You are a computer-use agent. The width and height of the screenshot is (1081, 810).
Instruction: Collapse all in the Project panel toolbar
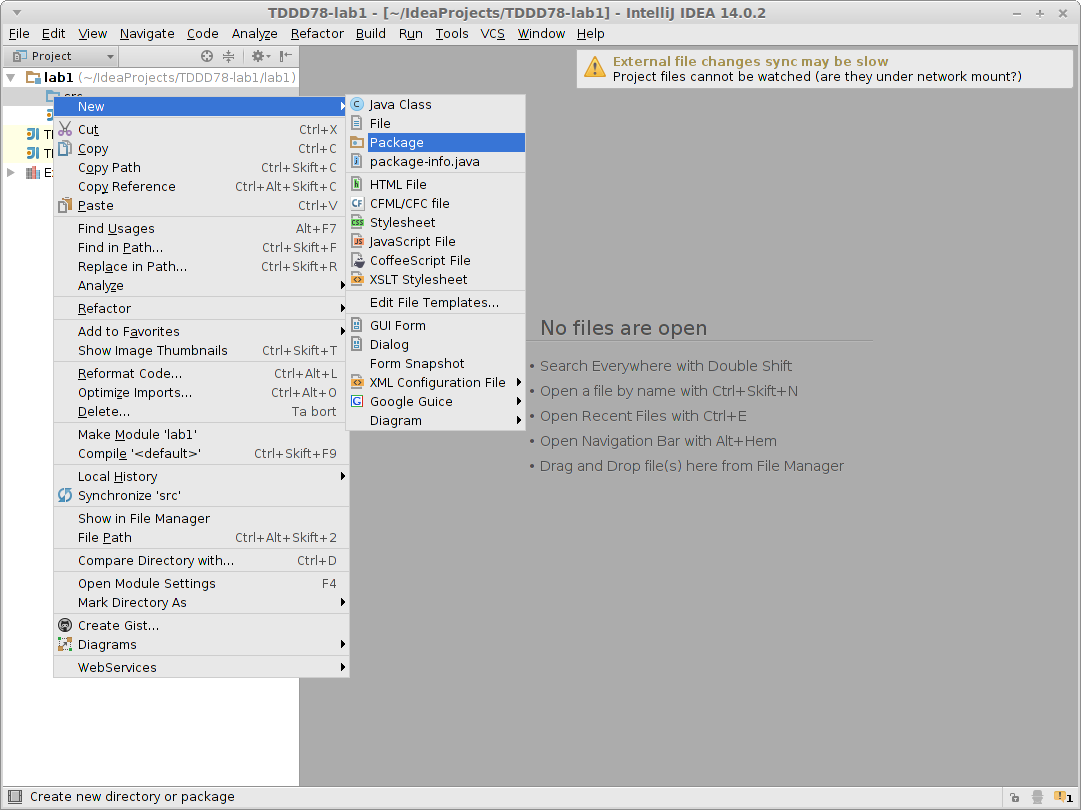point(228,56)
